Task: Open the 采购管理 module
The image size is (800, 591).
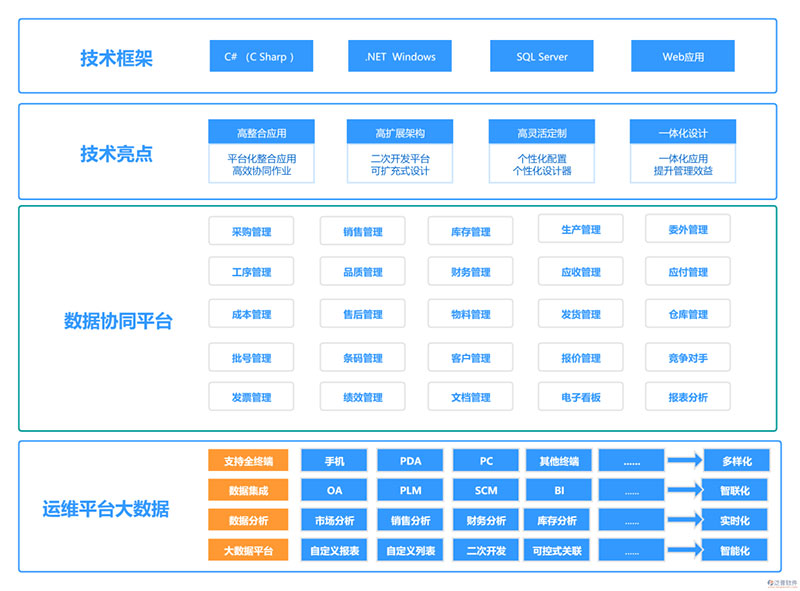Action: click(x=251, y=229)
